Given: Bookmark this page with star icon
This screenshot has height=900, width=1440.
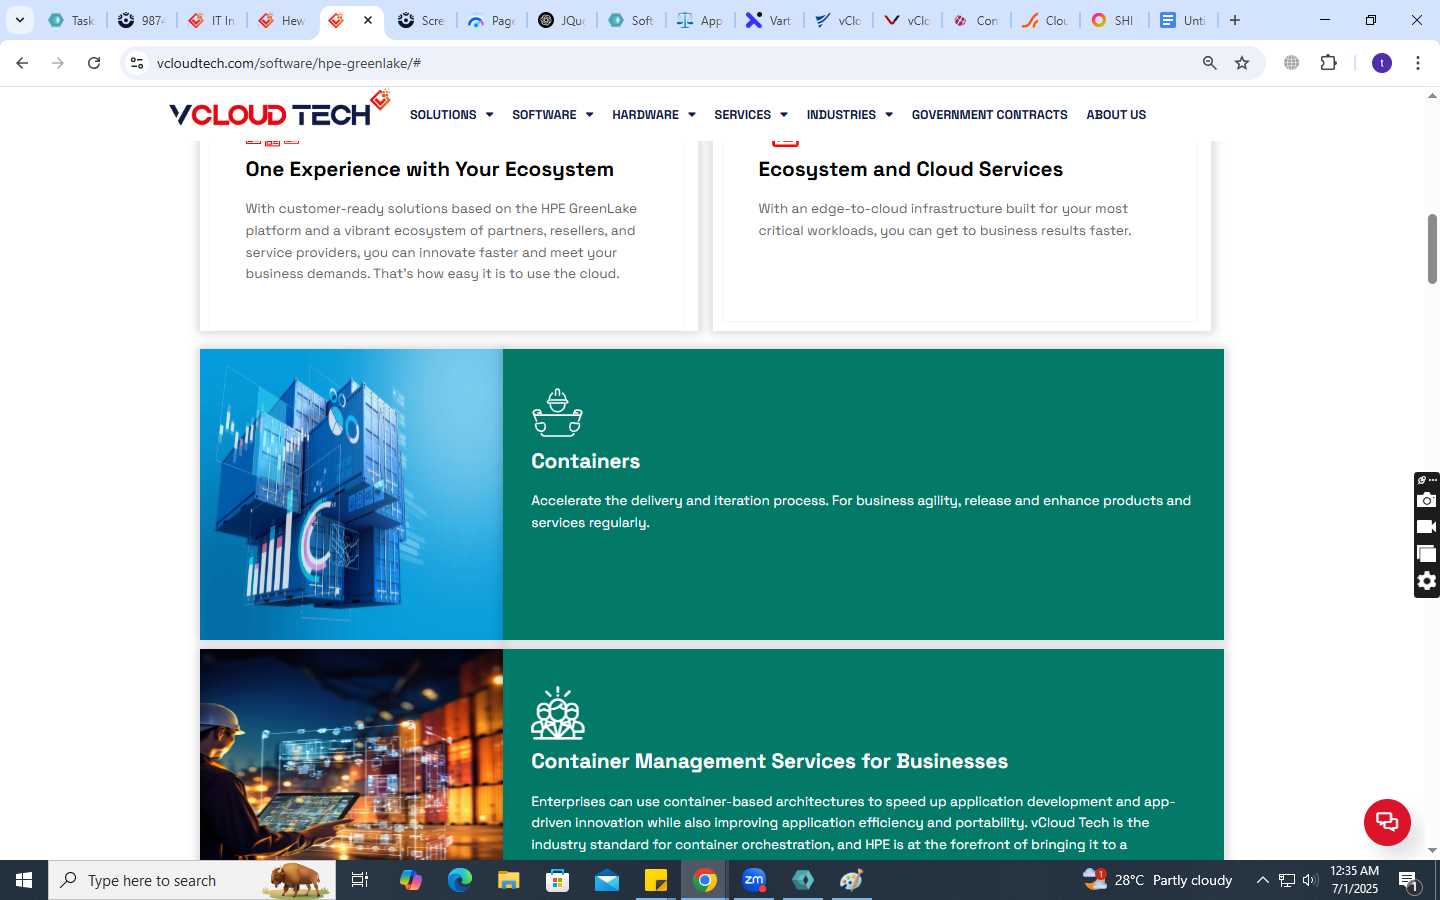Looking at the screenshot, I should point(1242,63).
